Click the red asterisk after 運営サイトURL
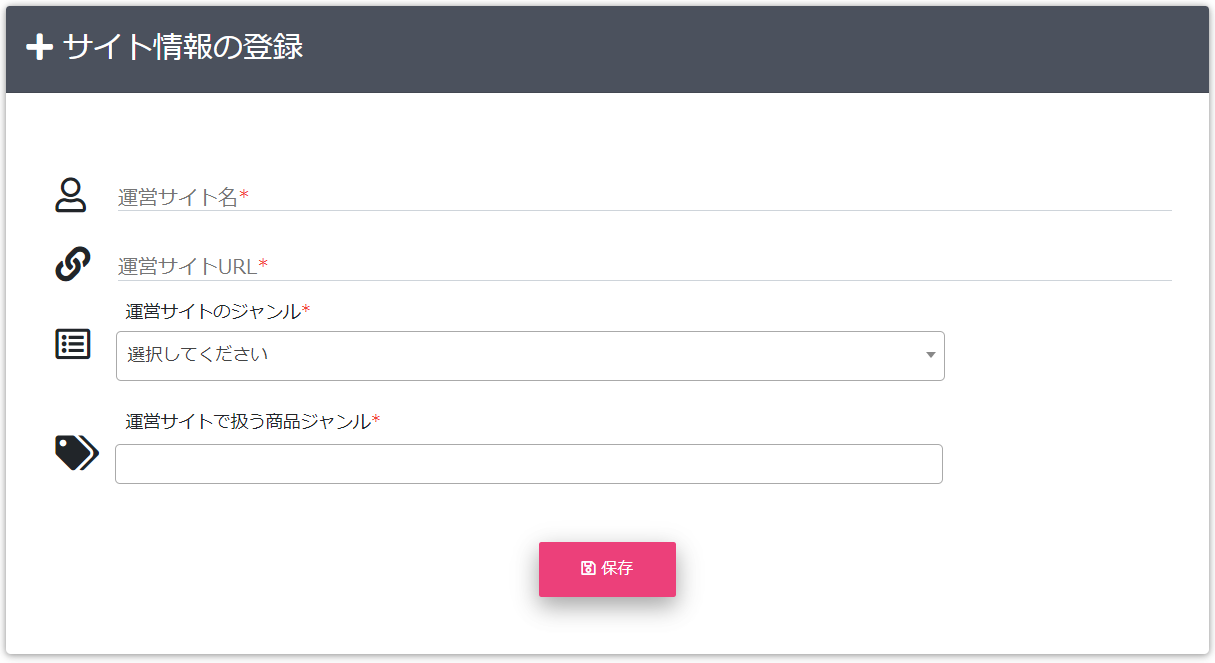 [264, 265]
